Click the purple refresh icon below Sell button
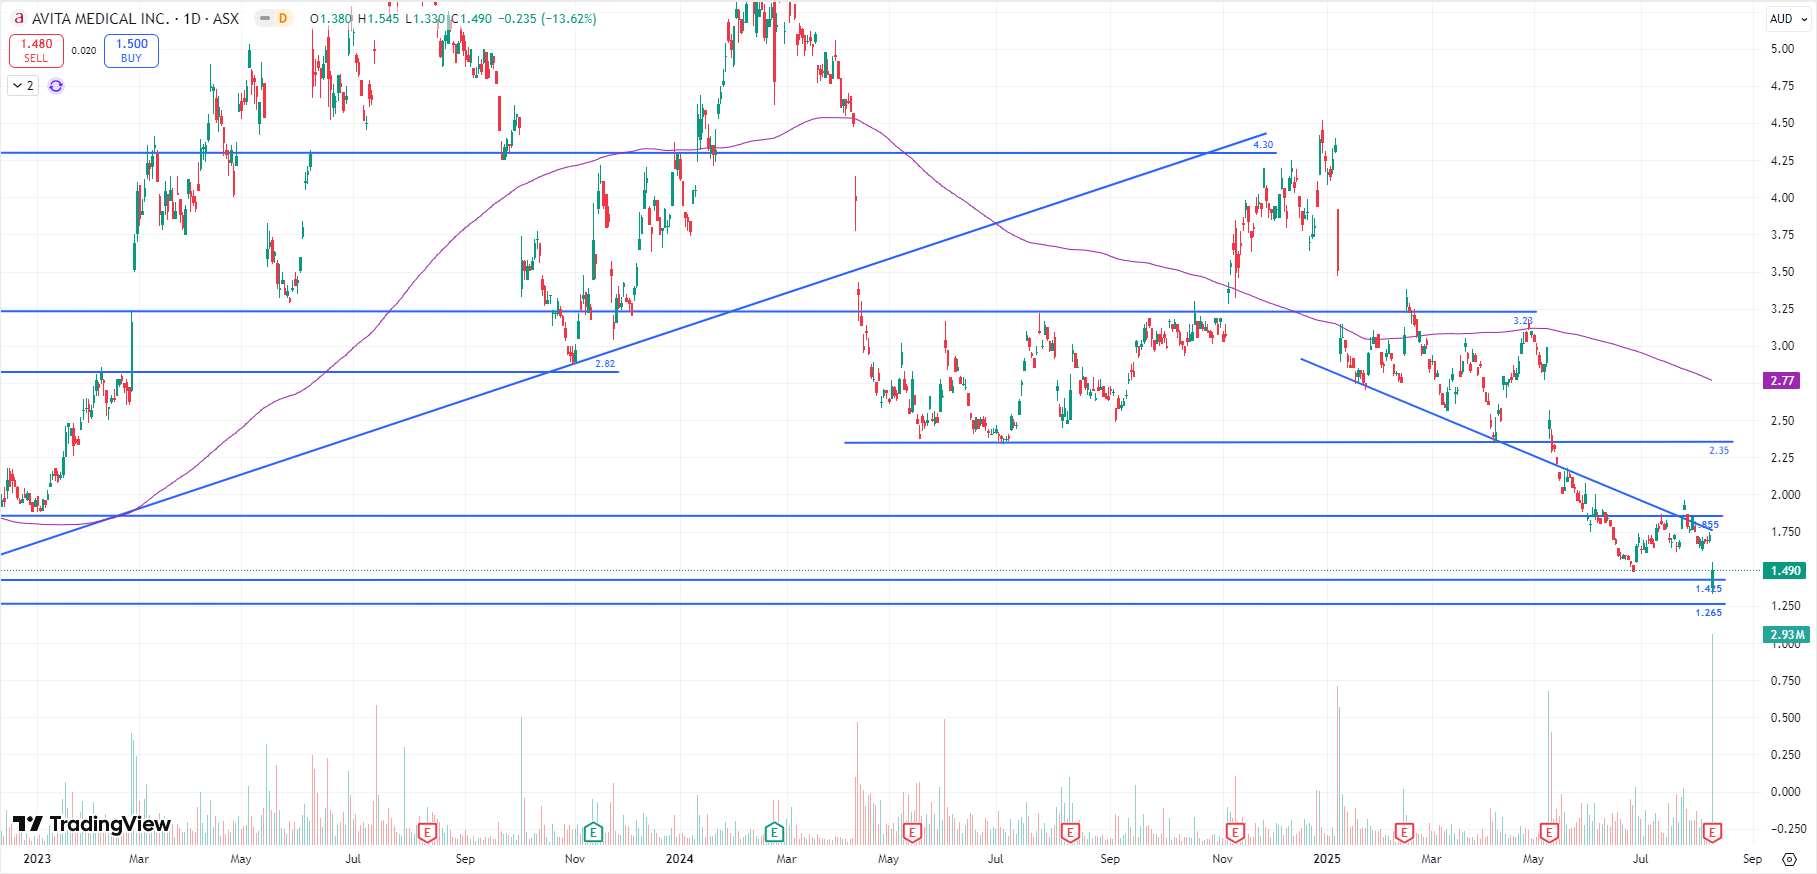 pyautogui.click(x=56, y=86)
